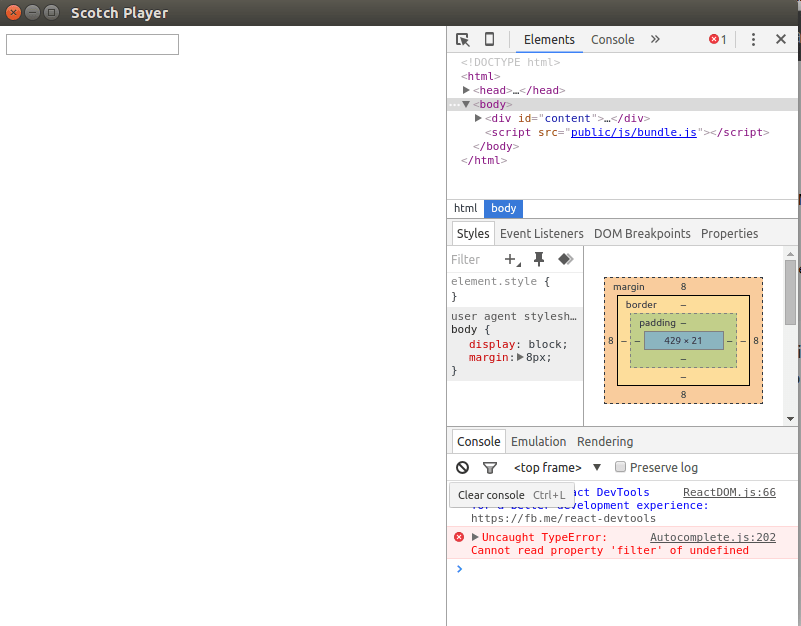801x626 pixels.
Task: Add a new style rule plus icon
Action: pyautogui.click(x=512, y=260)
